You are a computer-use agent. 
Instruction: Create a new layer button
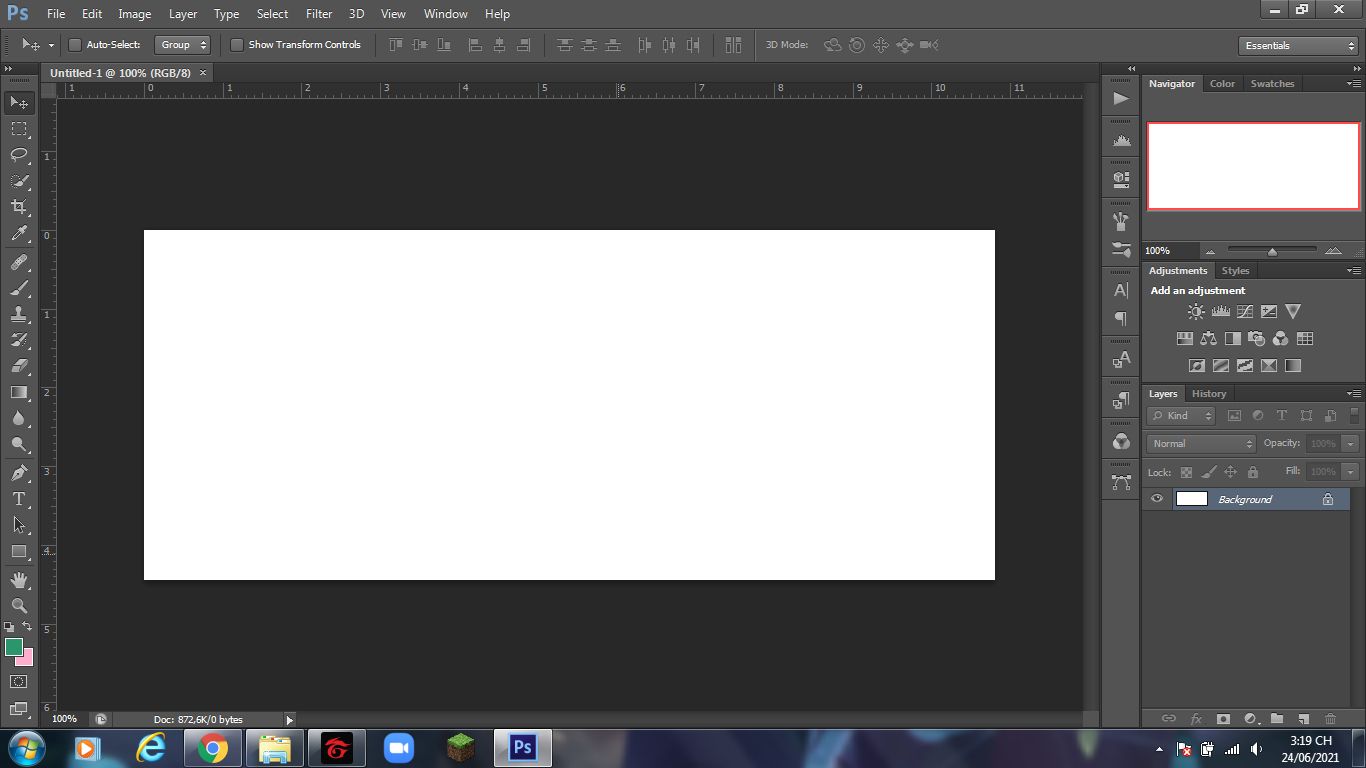coord(1303,719)
